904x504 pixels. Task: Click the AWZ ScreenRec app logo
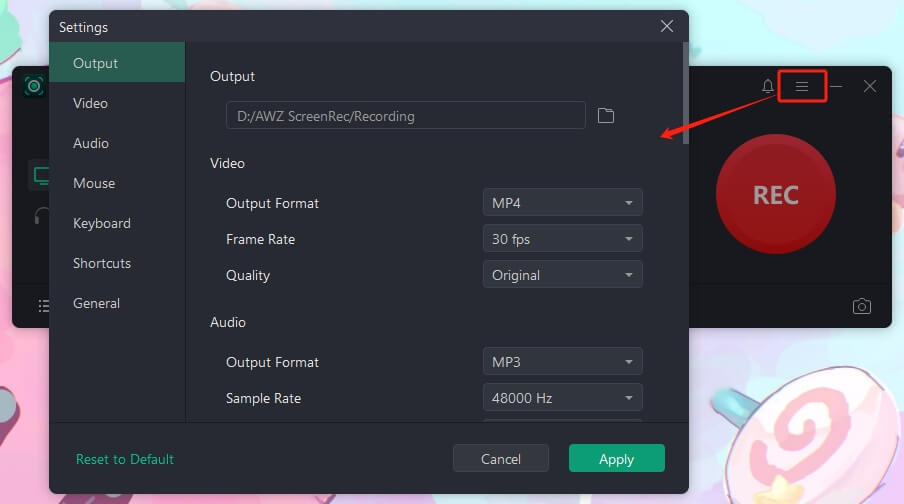coord(34,87)
